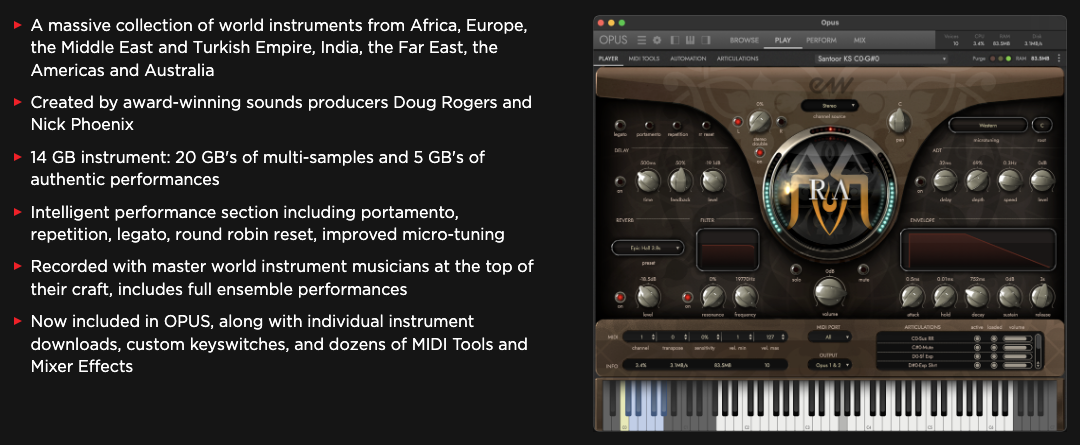Screen dimensions: 1080x445
Task: Open the MIDI Port All dropdown
Action: [829, 337]
